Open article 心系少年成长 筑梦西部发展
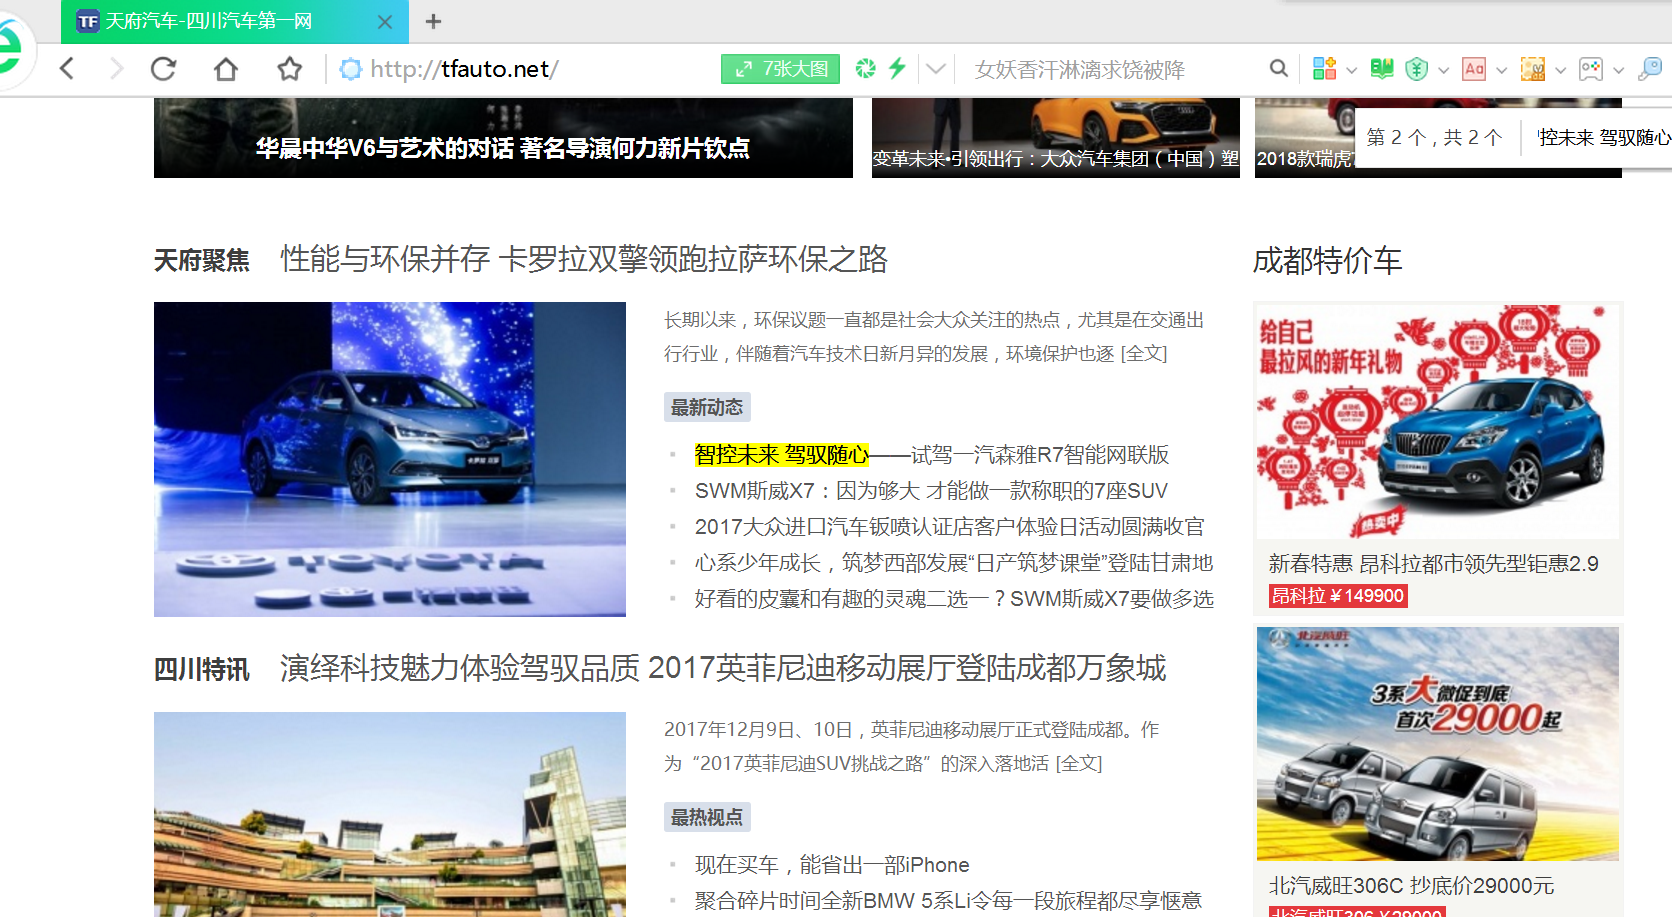1672x917 pixels. (x=954, y=563)
